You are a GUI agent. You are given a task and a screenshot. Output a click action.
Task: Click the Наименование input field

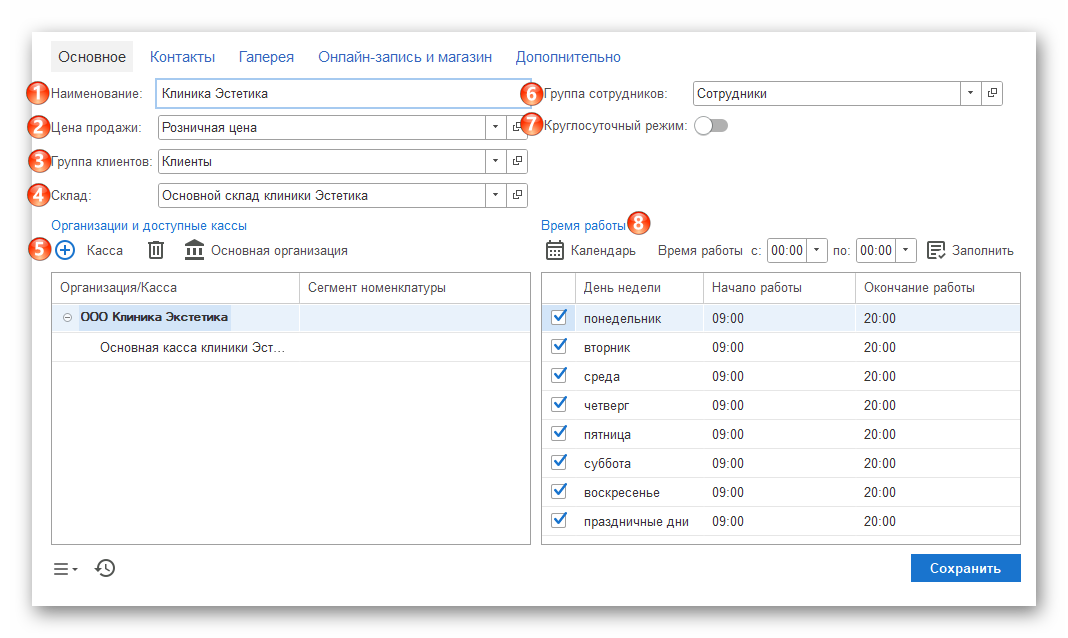point(343,93)
